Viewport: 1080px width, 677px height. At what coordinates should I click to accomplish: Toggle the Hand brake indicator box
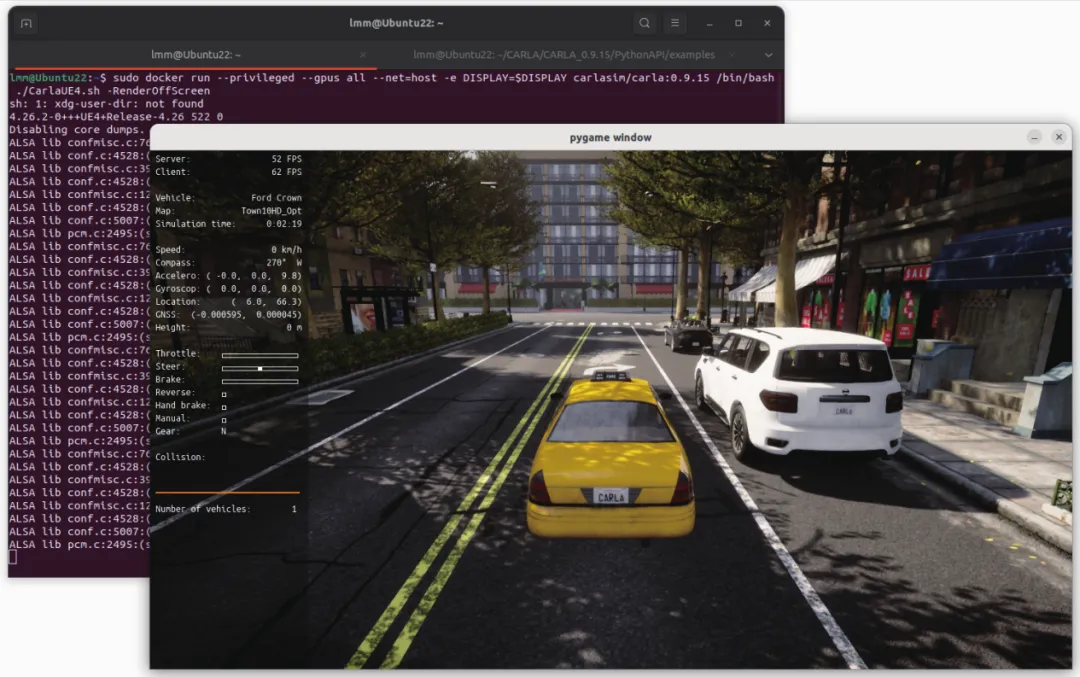[224, 408]
